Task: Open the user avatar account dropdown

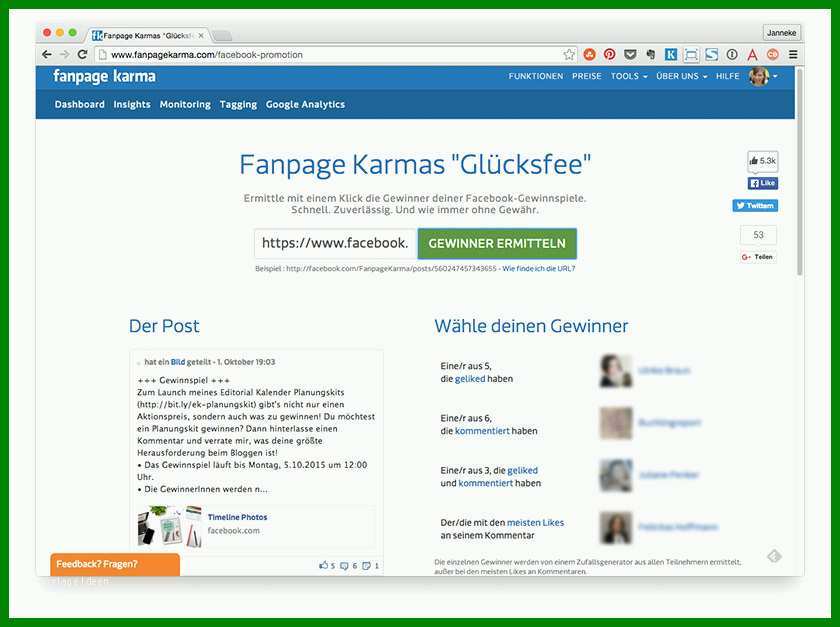Action: [x=763, y=77]
